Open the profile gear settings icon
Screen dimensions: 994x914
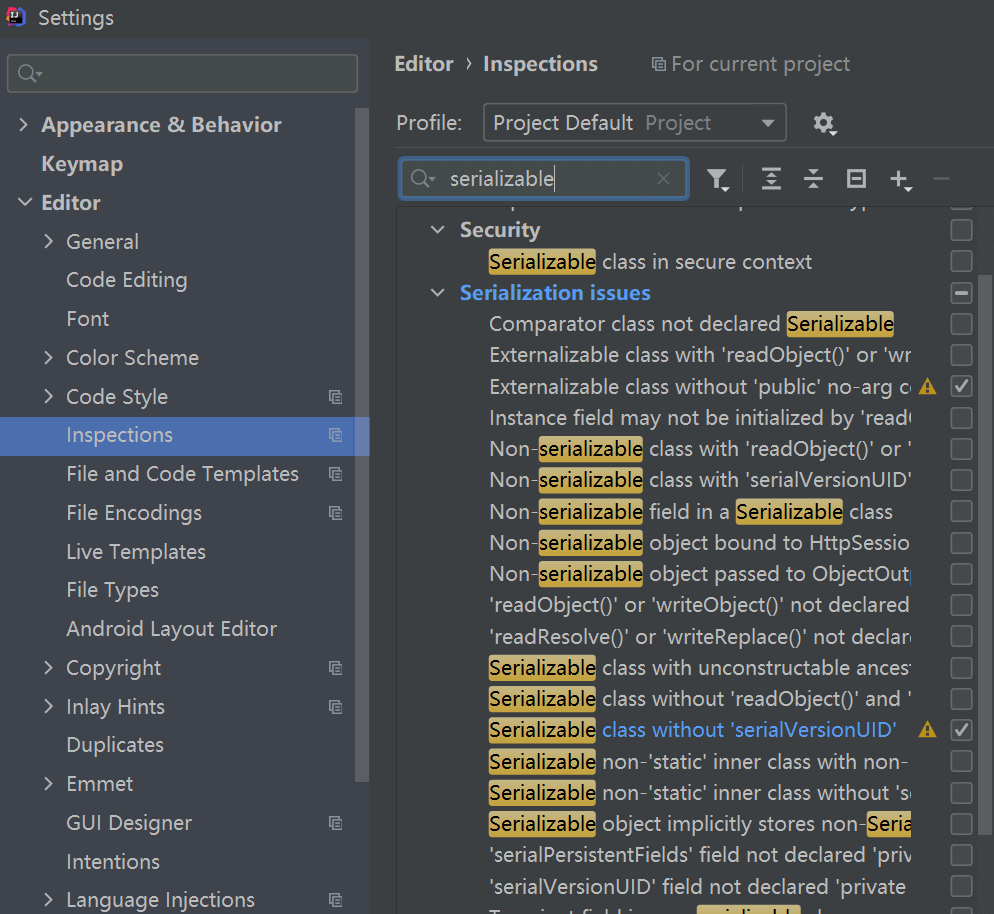point(823,123)
